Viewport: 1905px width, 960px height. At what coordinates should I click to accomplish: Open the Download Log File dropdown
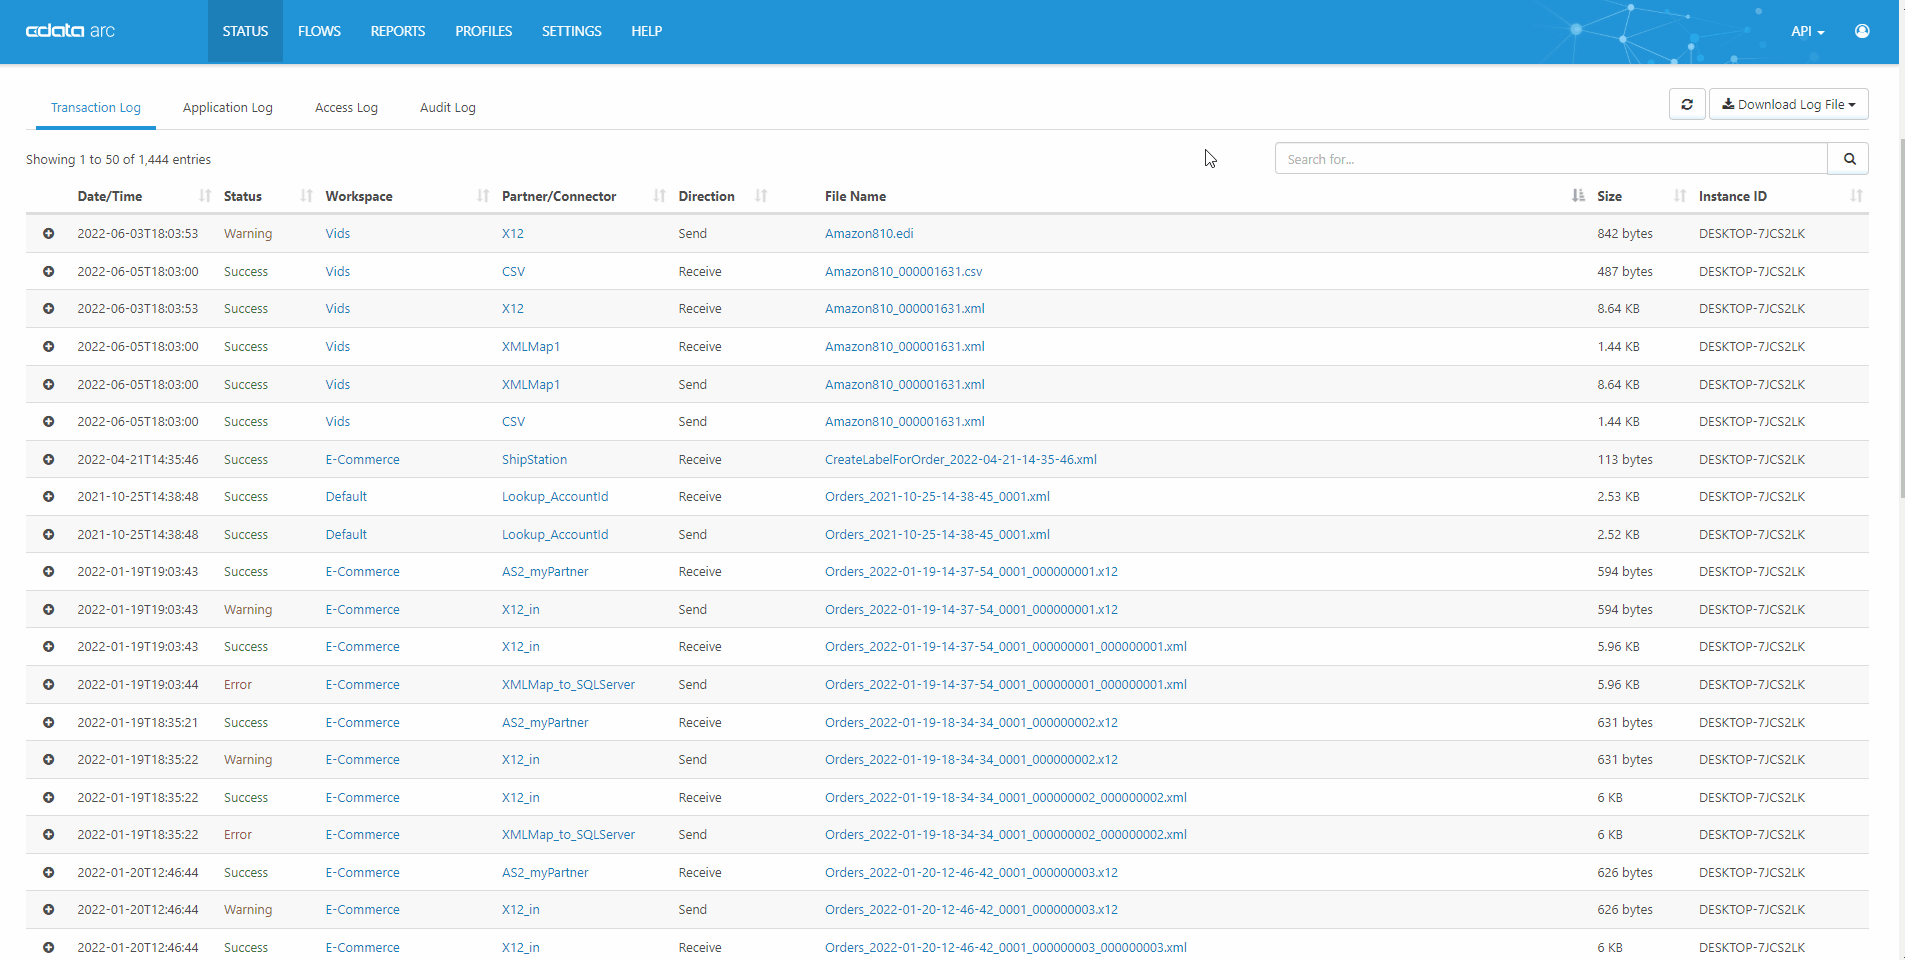pos(1788,104)
